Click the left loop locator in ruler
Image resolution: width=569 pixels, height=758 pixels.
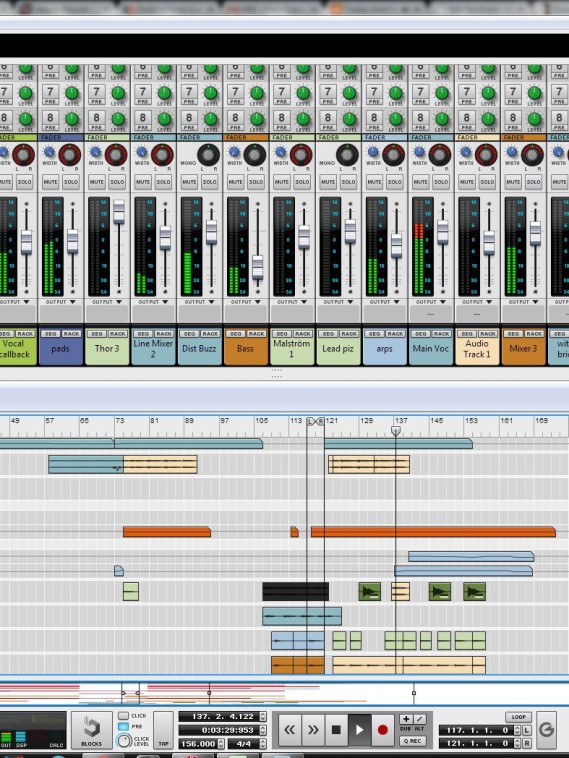pyautogui.click(x=310, y=422)
